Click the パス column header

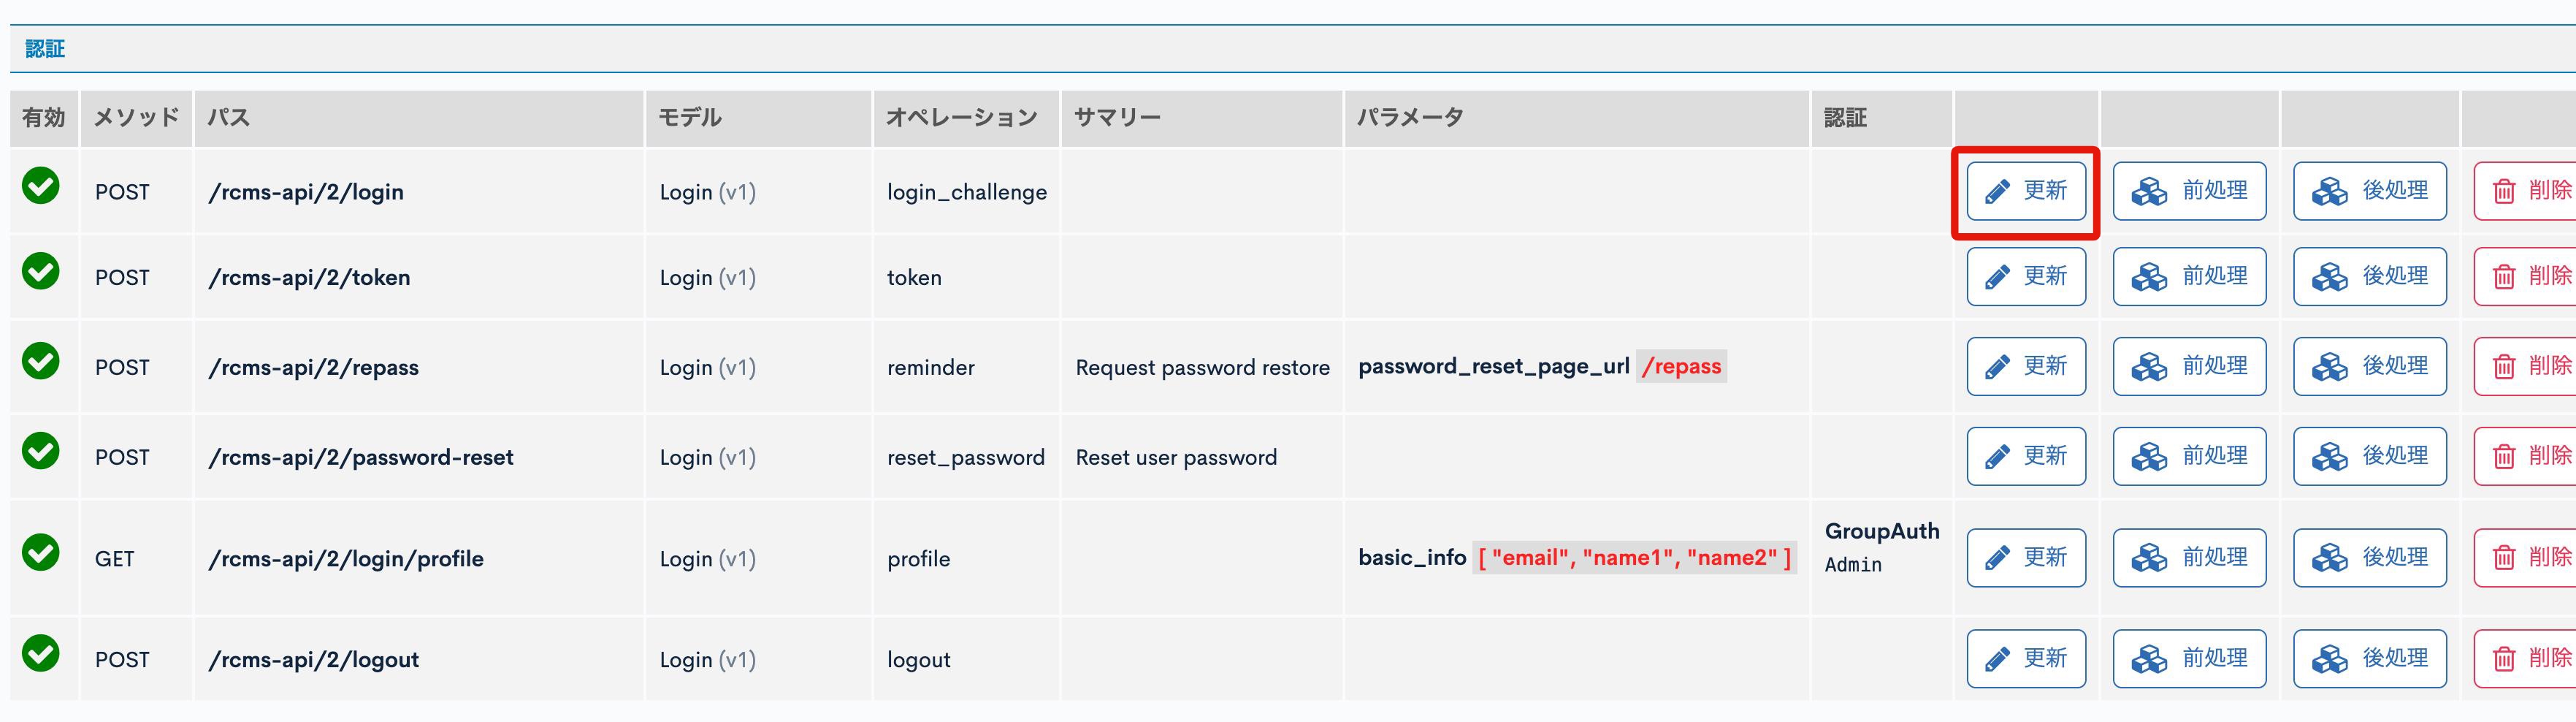(228, 118)
